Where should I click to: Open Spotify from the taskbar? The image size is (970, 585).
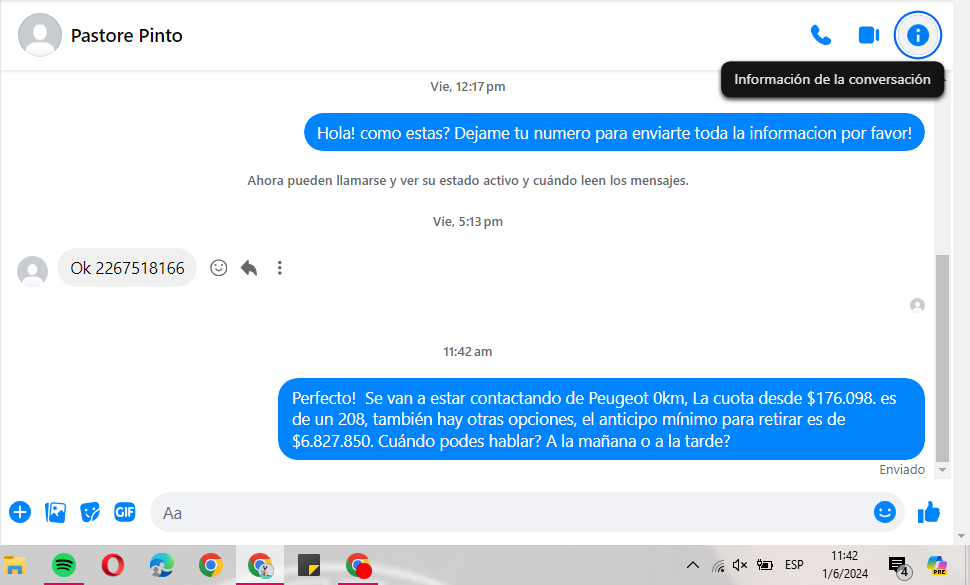coord(64,565)
